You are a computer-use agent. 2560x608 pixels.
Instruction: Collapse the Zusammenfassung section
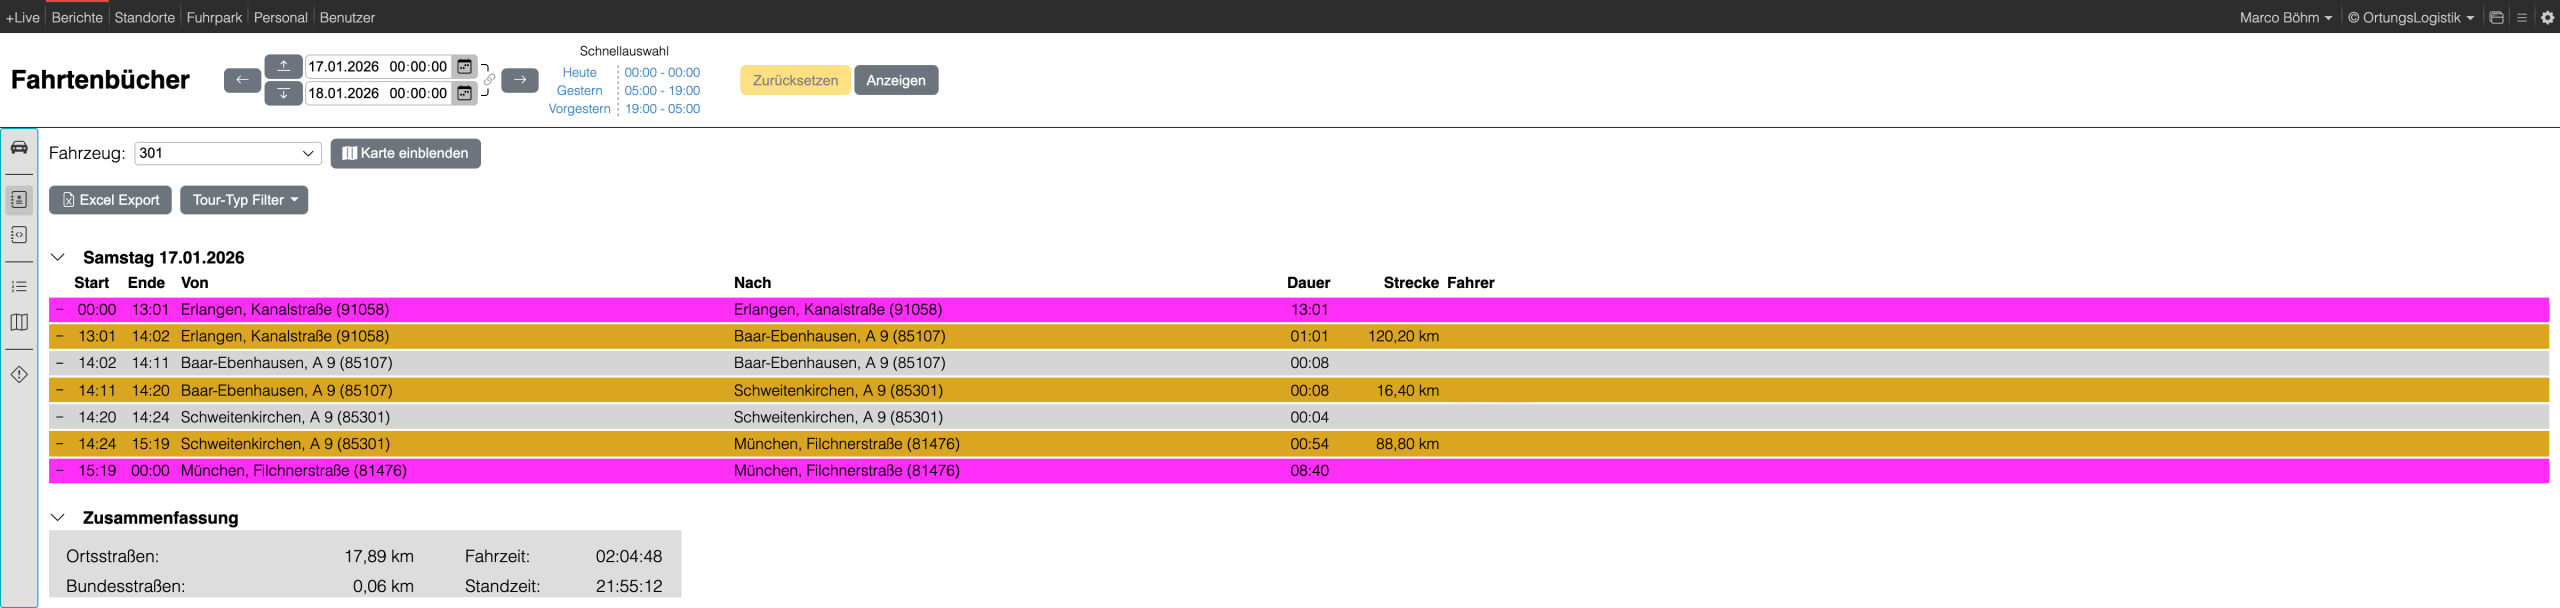(x=58, y=517)
